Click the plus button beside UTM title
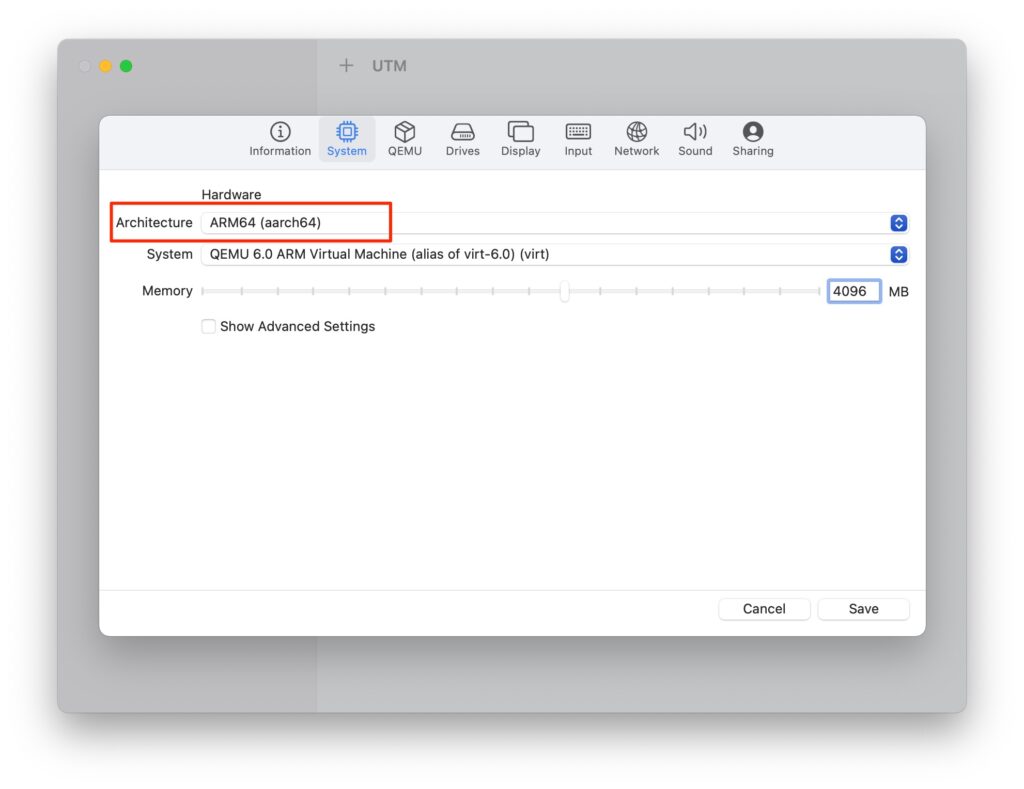The width and height of the screenshot is (1024, 789). [x=346, y=65]
